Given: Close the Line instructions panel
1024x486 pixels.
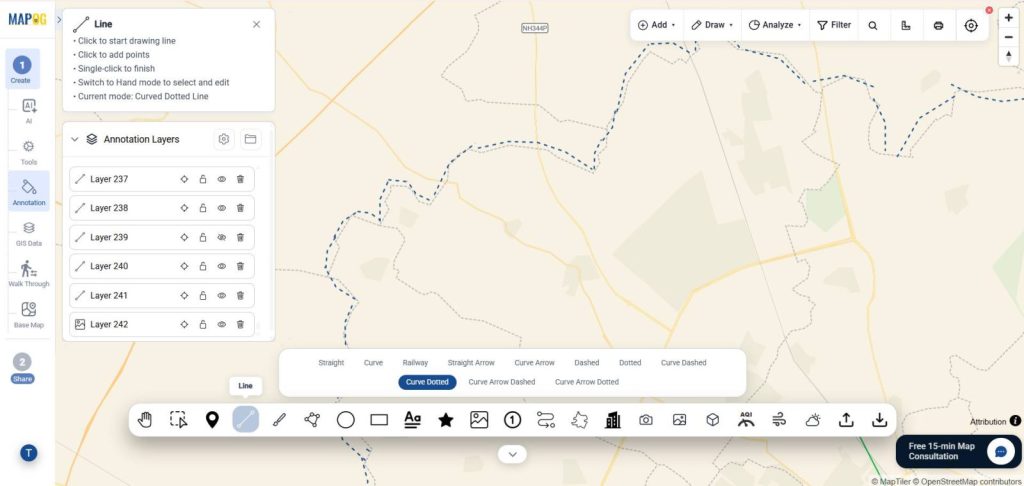Looking at the screenshot, I should [256, 24].
